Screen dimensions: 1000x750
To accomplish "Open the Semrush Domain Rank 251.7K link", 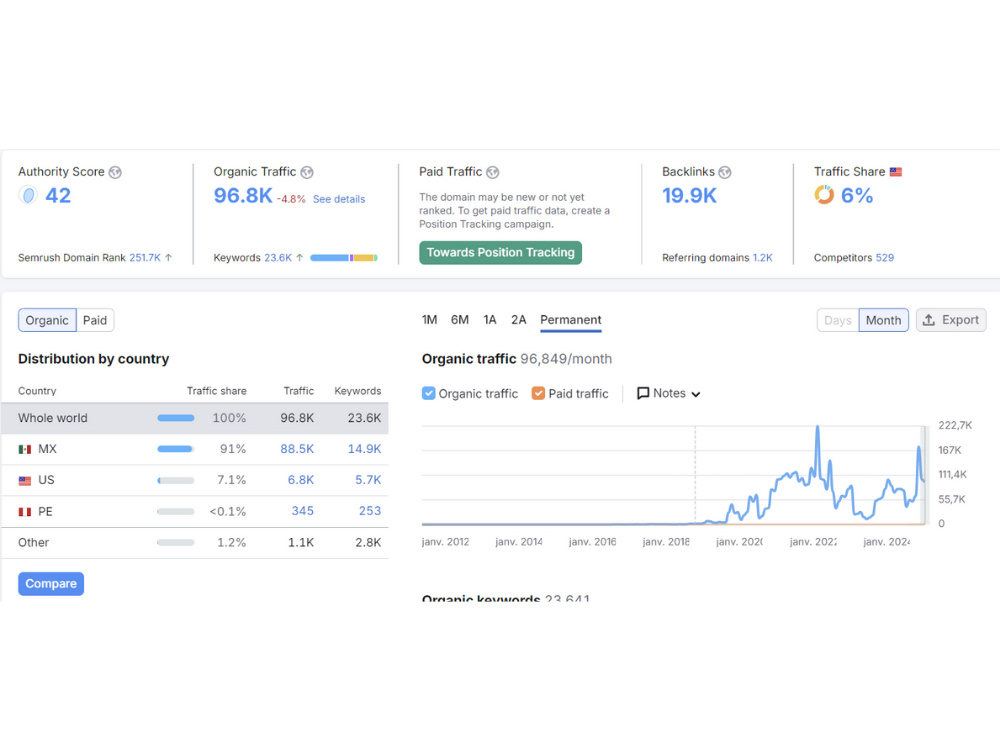I will point(145,258).
